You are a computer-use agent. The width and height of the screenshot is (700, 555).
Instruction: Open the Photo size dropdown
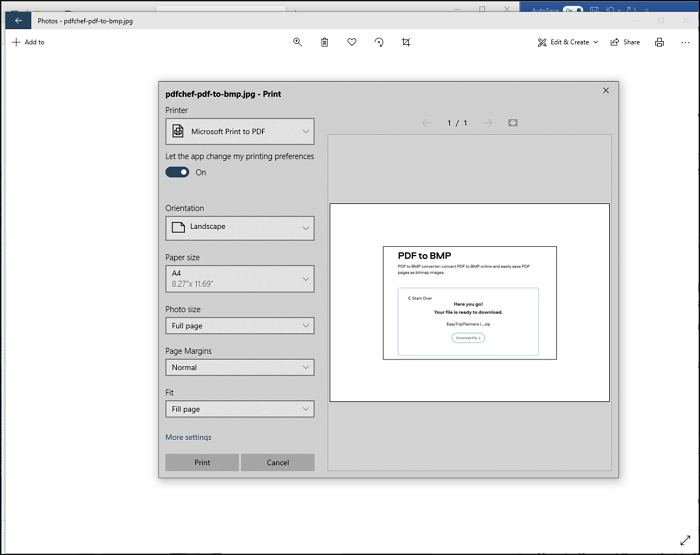(239, 326)
